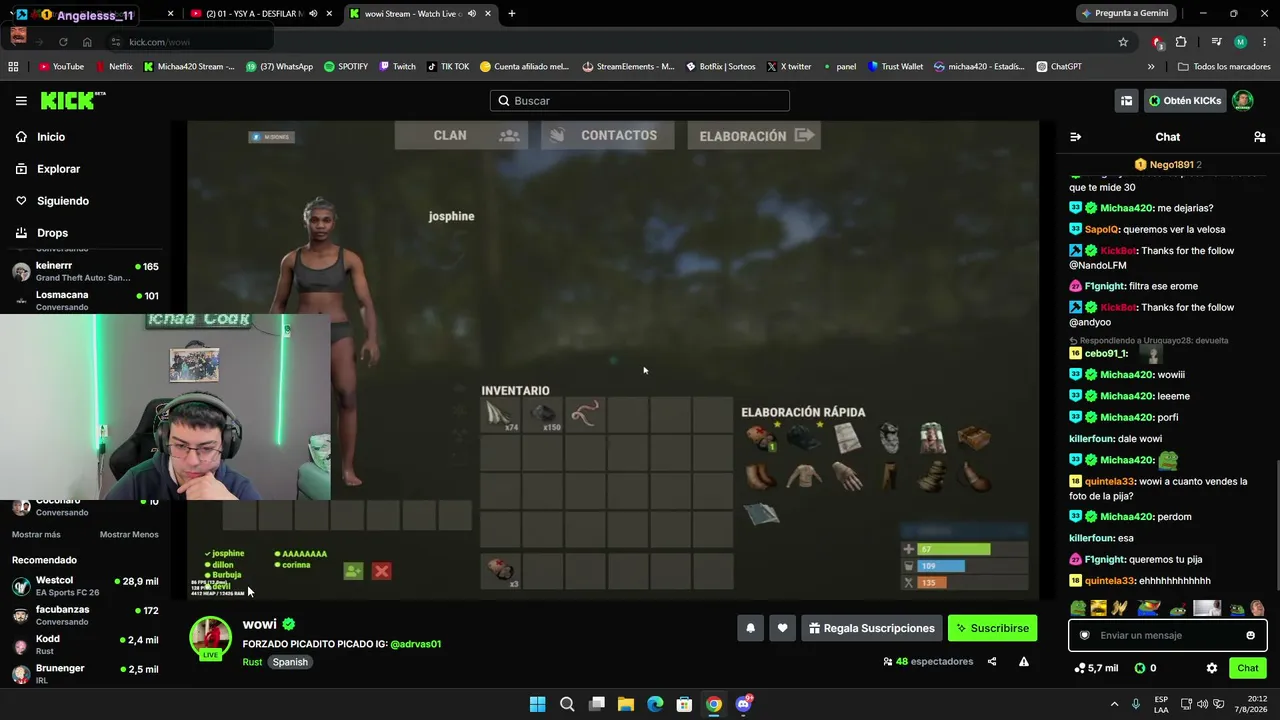Click Mostrar más in the sidebar

36,535
